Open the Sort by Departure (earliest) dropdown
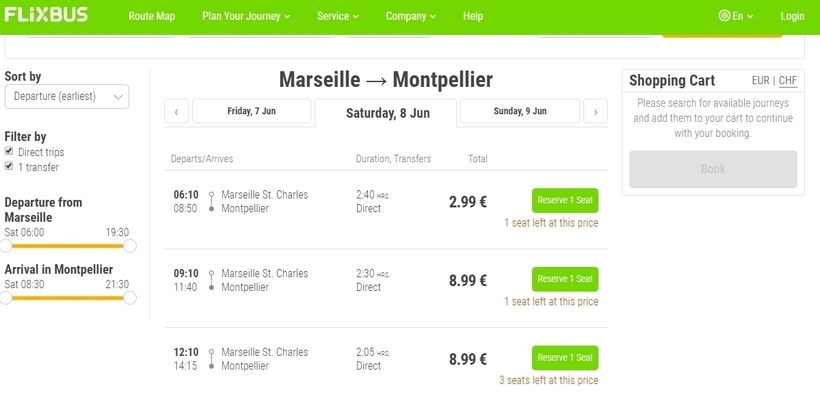Image resolution: width=820 pixels, height=397 pixels. [67, 97]
